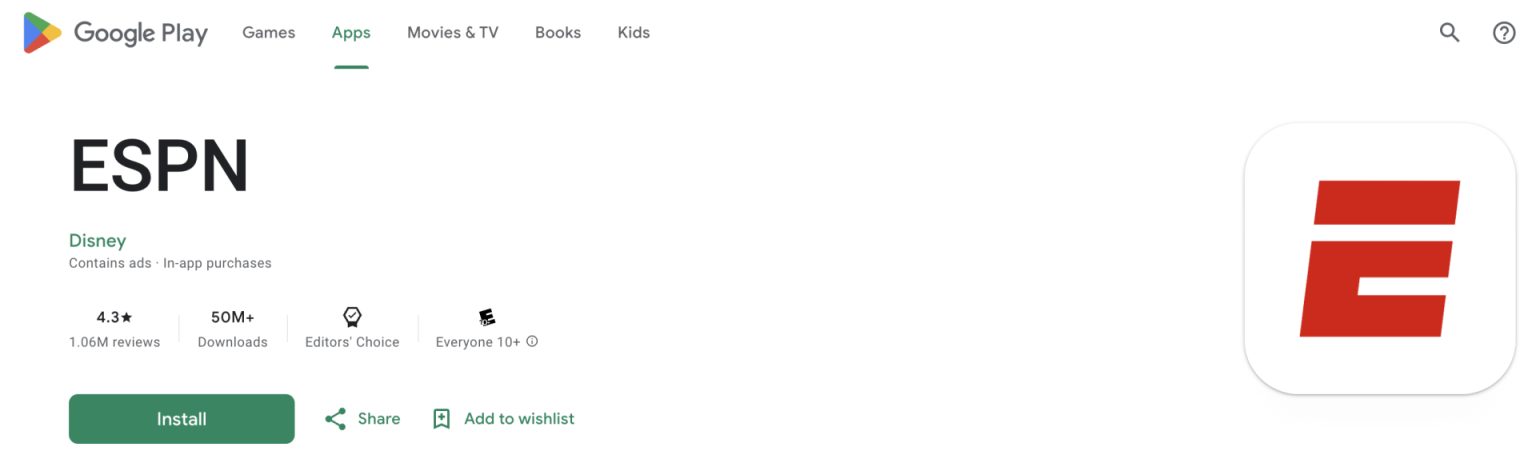
Task: Switch to the Games tab
Action: click(268, 33)
